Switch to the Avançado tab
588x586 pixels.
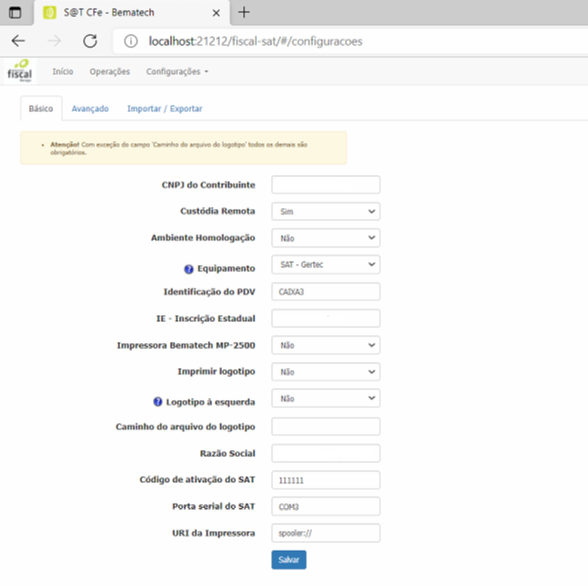tap(90, 109)
